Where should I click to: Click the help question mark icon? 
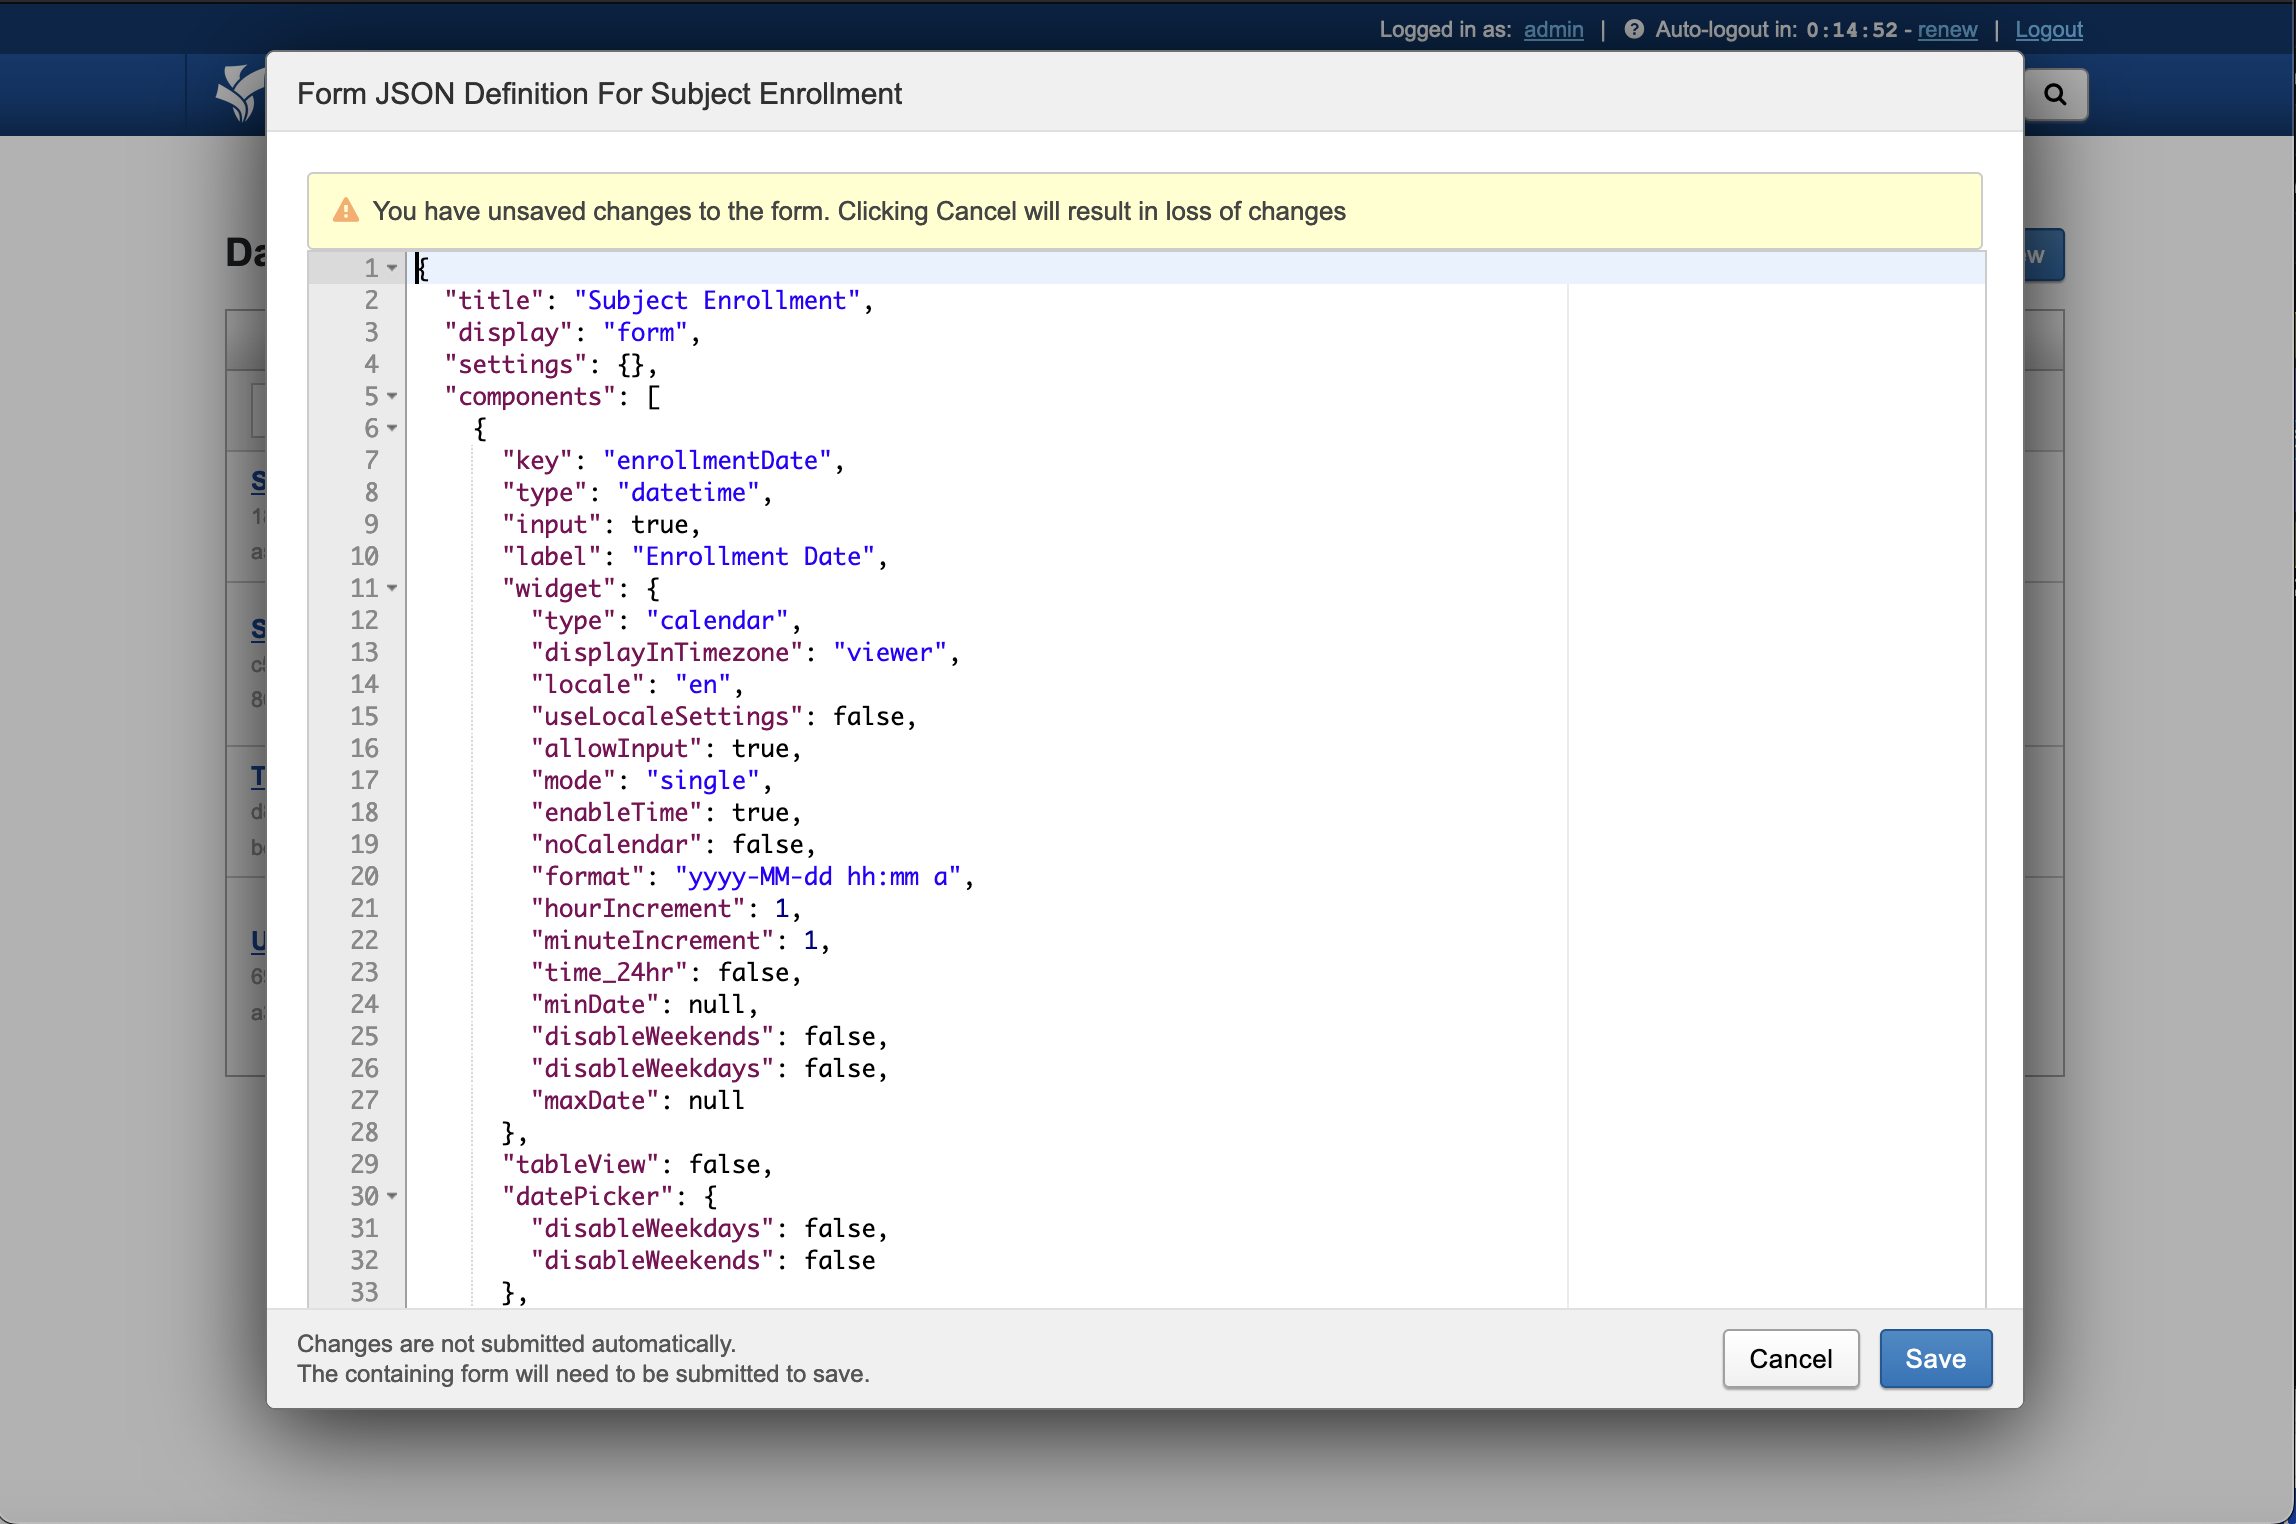tap(1633, 29)
